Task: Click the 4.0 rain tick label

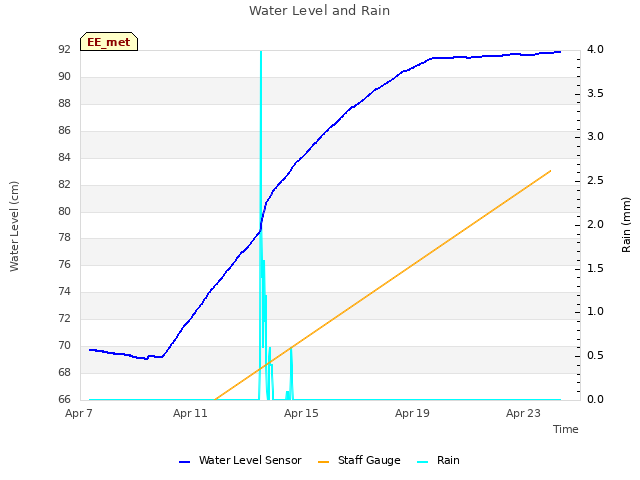Action: click(595, 49)
